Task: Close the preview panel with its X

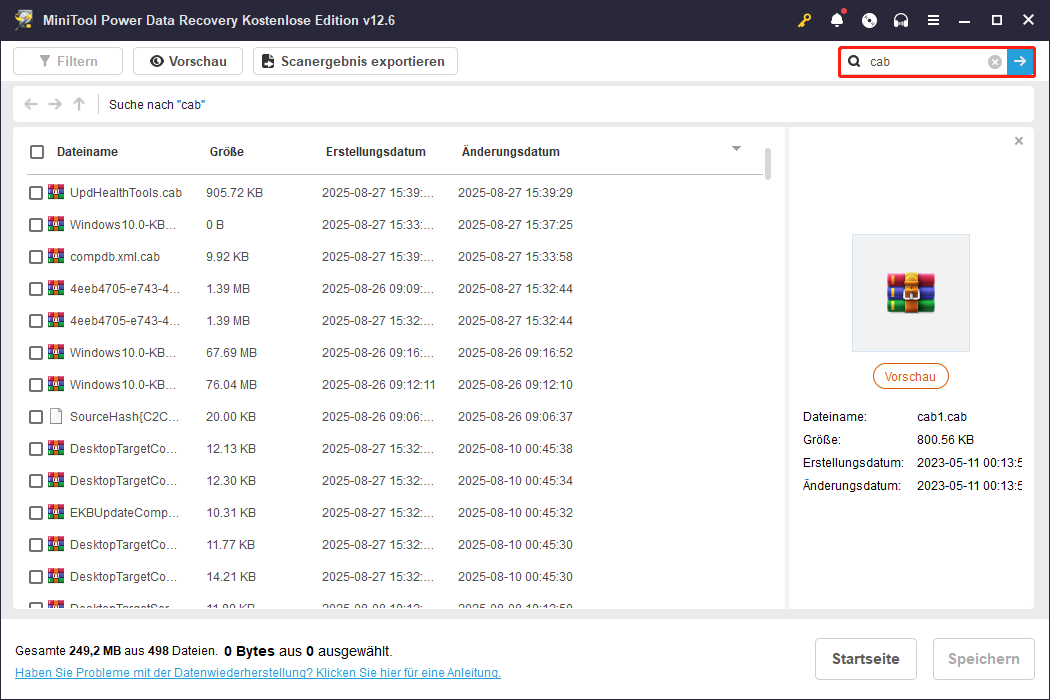Action: click(1019, 141)
